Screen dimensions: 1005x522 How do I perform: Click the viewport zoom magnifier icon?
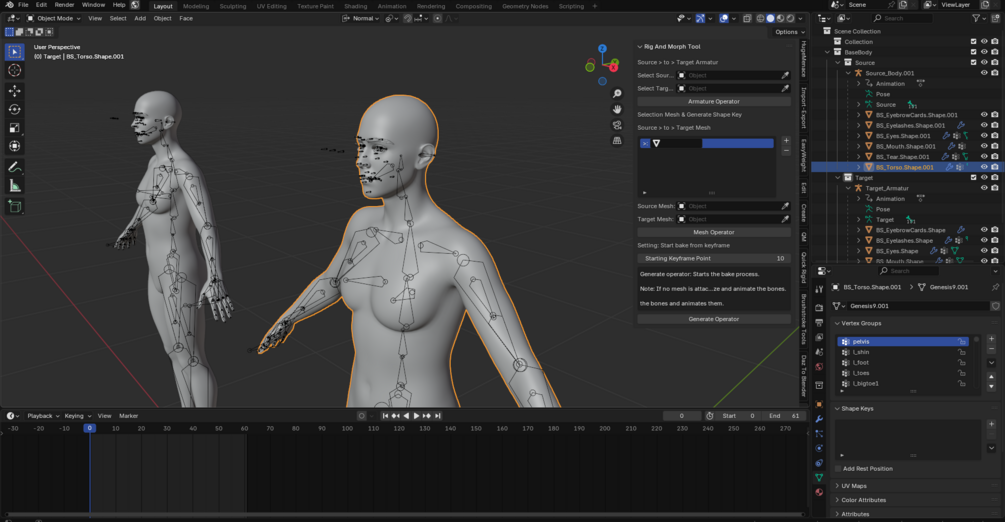point(617,94)
